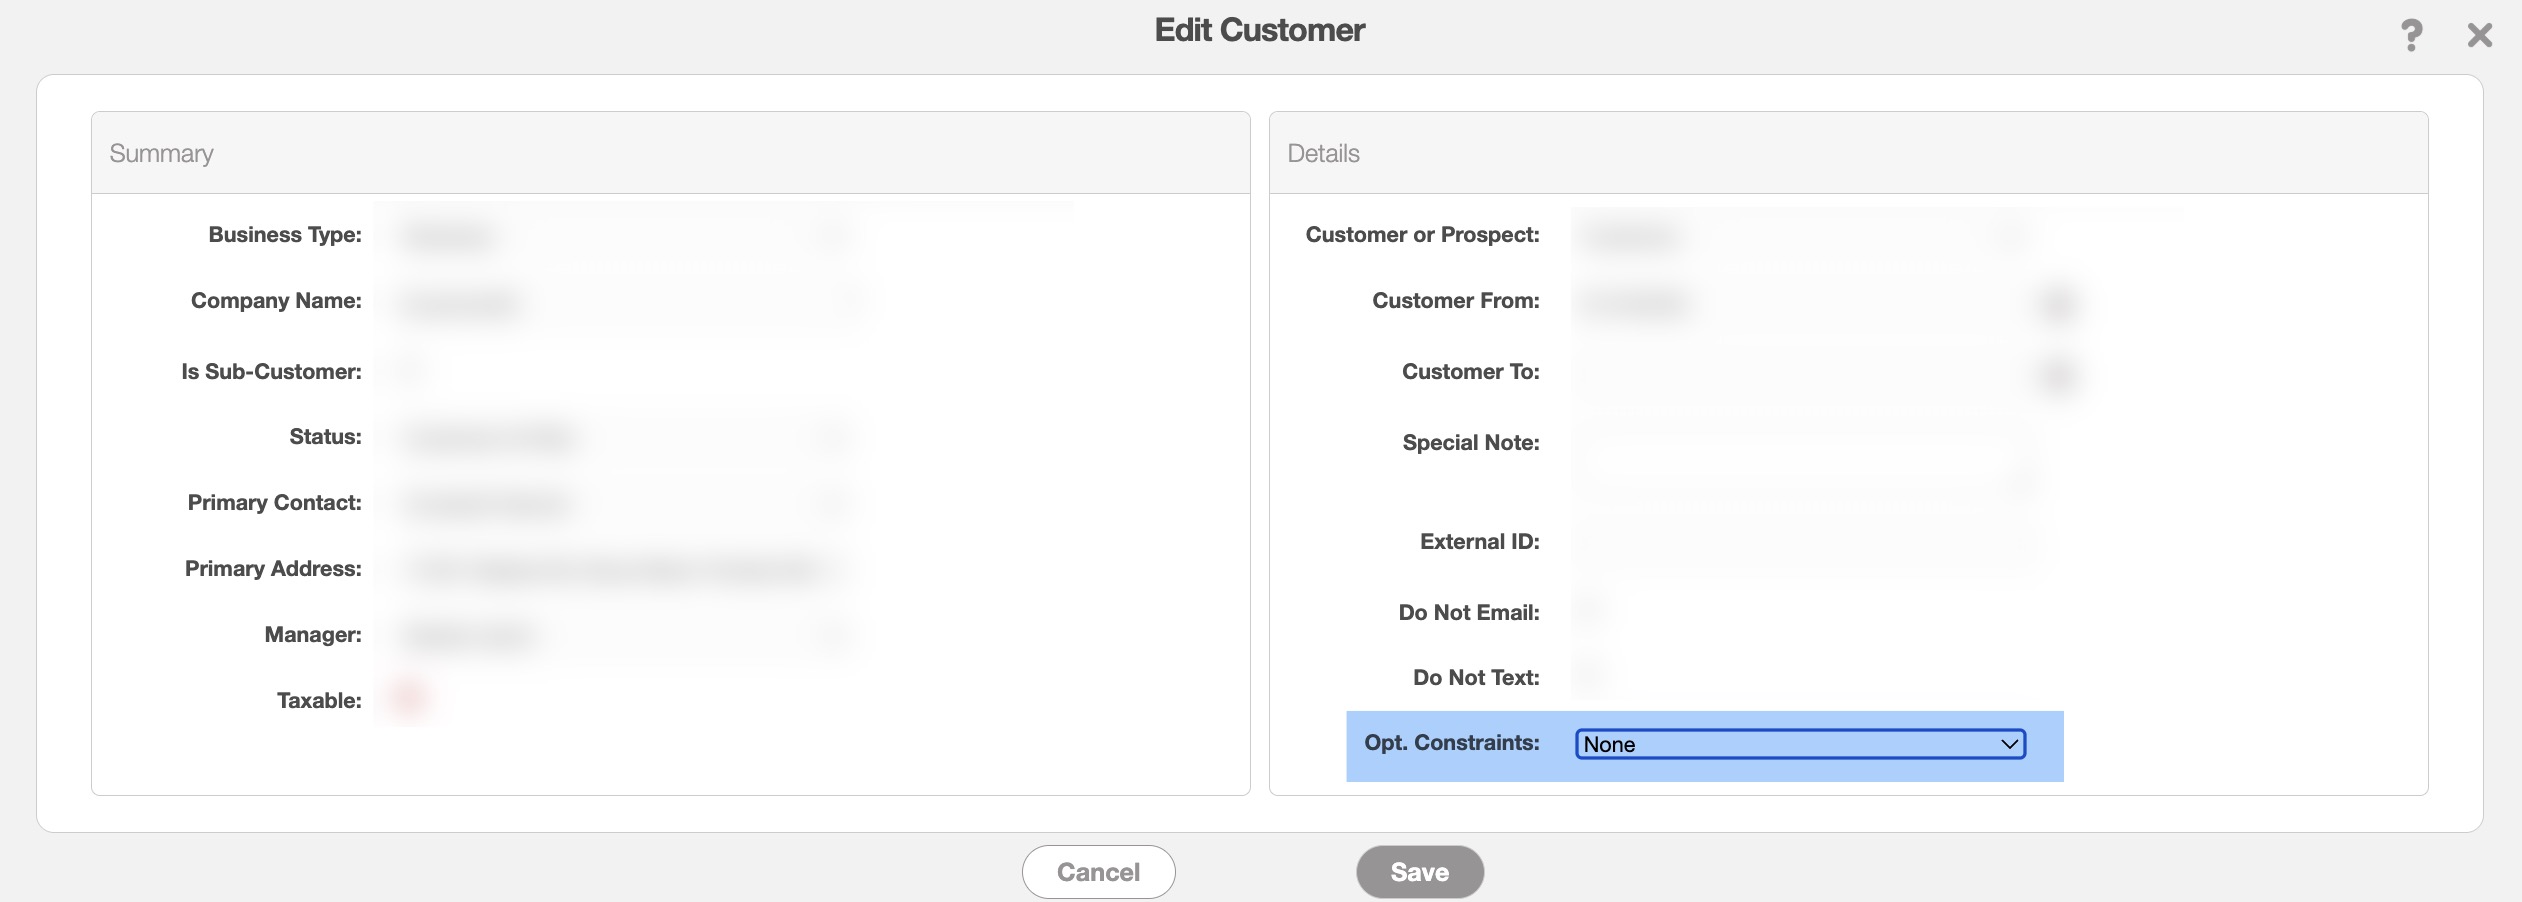Open the Customer From calendar picker
Viewport: 2522px width, 902px height.
click(x=2056, y=302)
